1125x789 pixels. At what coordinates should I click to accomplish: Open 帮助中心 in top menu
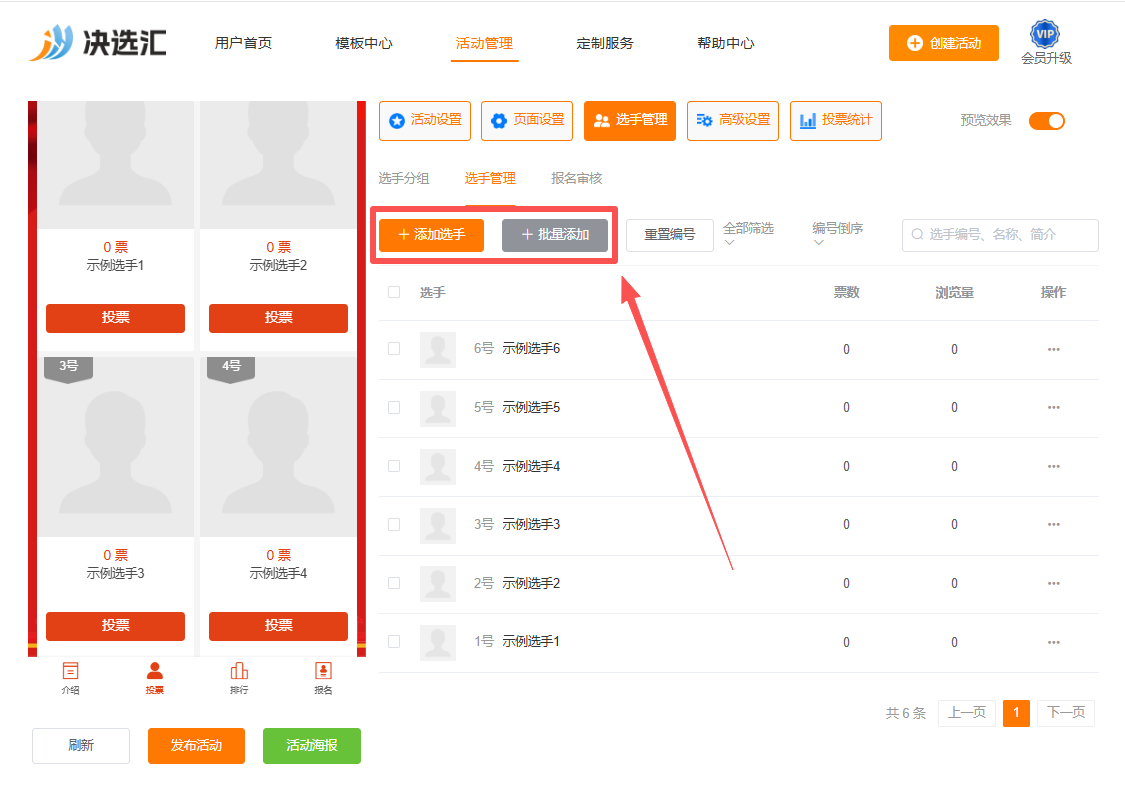click(x=725, y=43)
